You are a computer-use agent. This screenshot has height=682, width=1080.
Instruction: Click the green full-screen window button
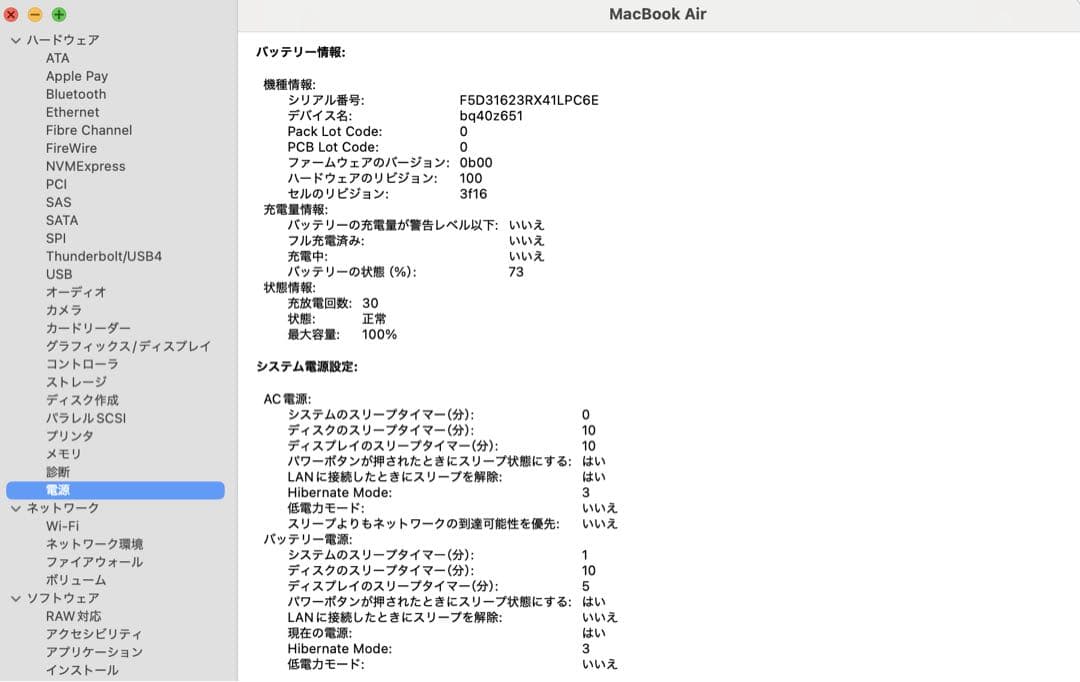(x=58, y=14)
